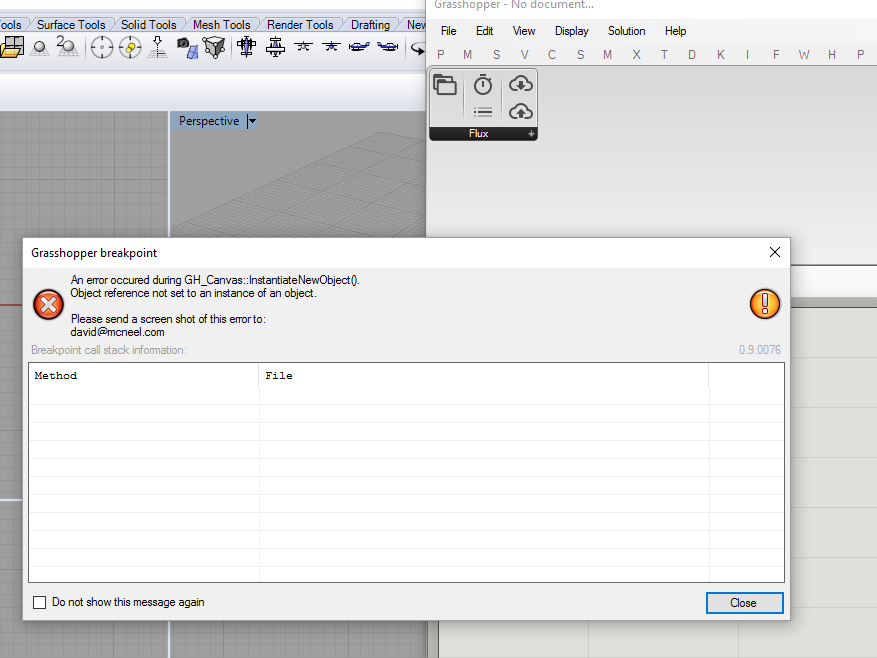The width and height of the screenshot is (877, 658).
Task: Click the Flux bulleted list icon
Action: coord(483,112)
